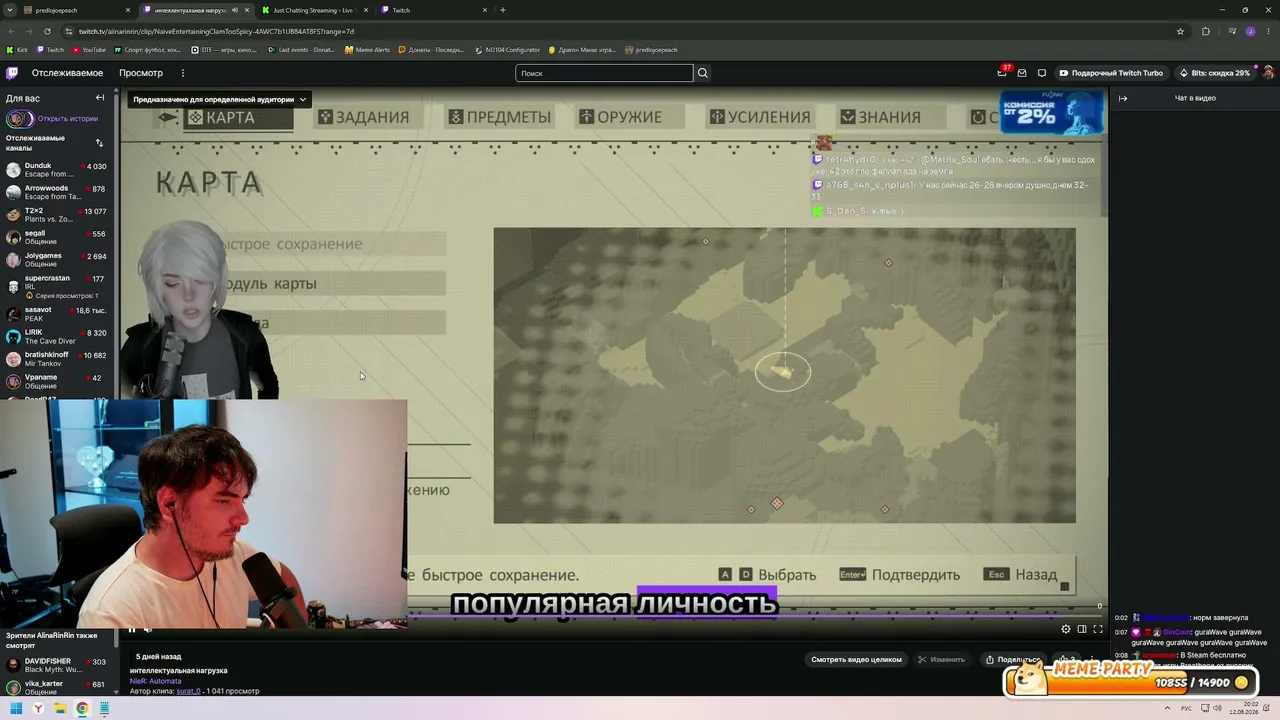Collapse the Для вас sidebar
Viewport: 1280px width, 720px height.
tap(100, 98)
